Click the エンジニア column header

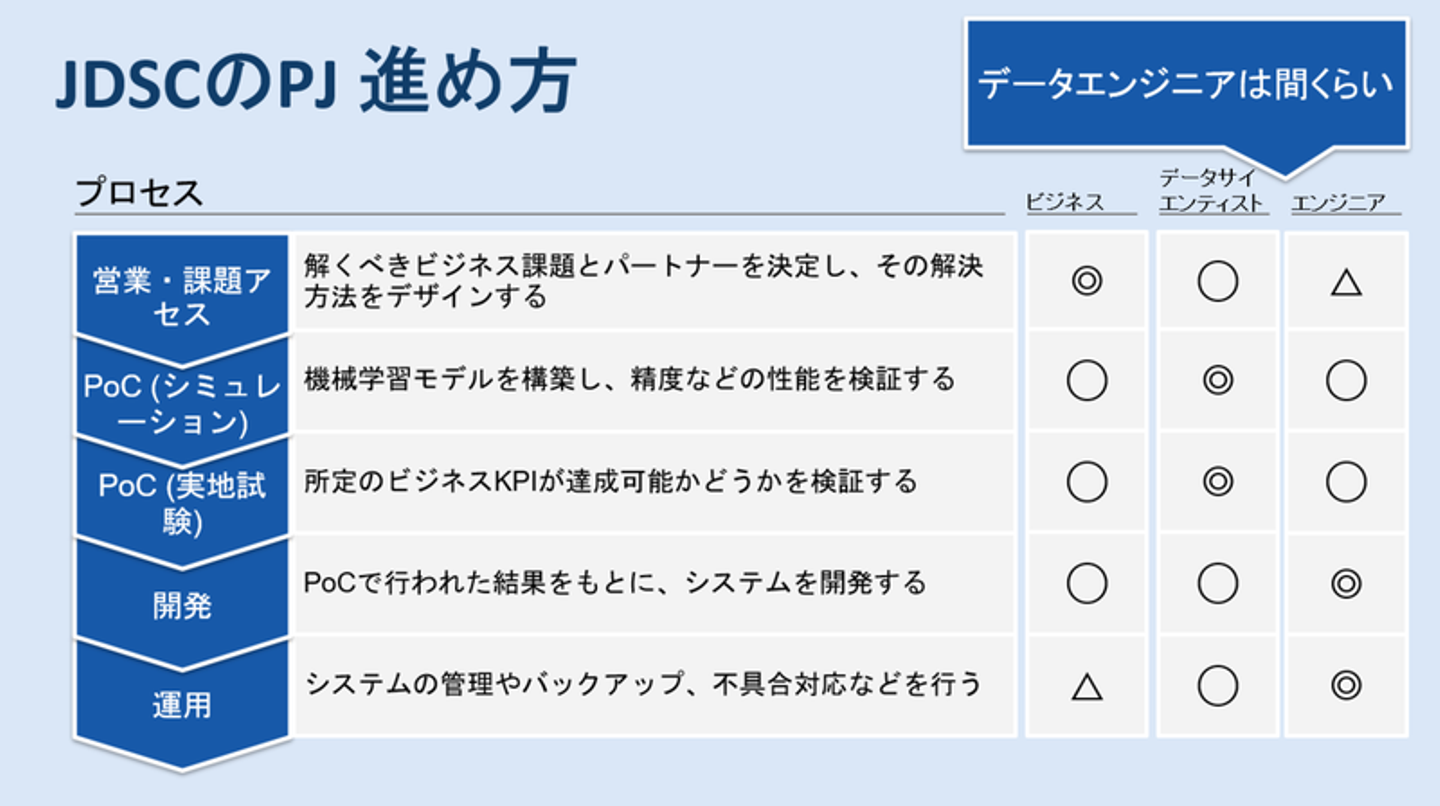1338,203
